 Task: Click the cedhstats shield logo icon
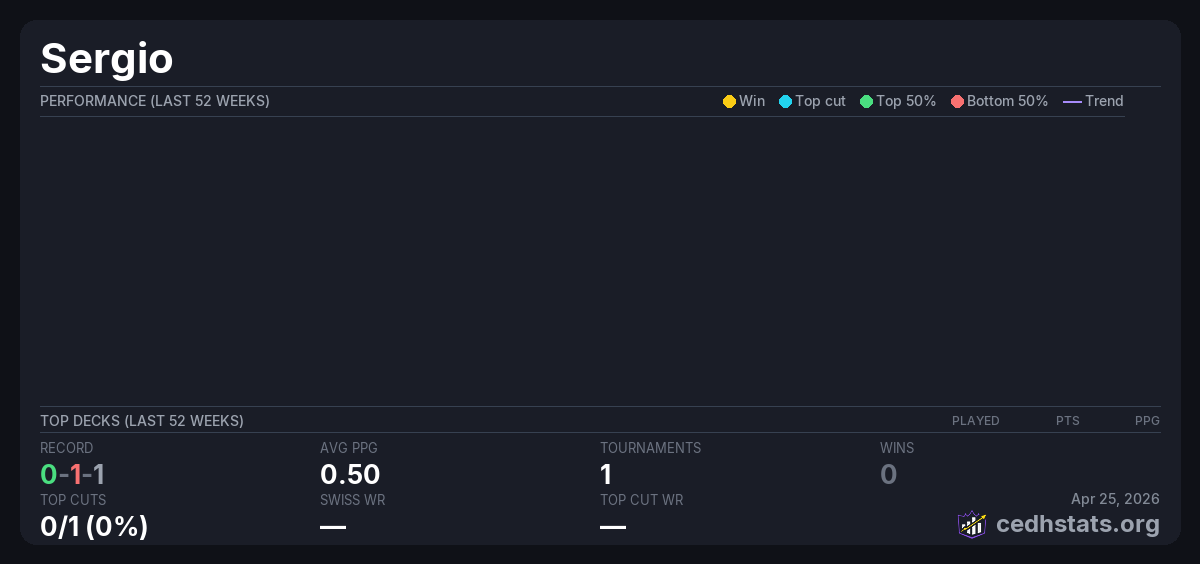click(x=971, y=524)
